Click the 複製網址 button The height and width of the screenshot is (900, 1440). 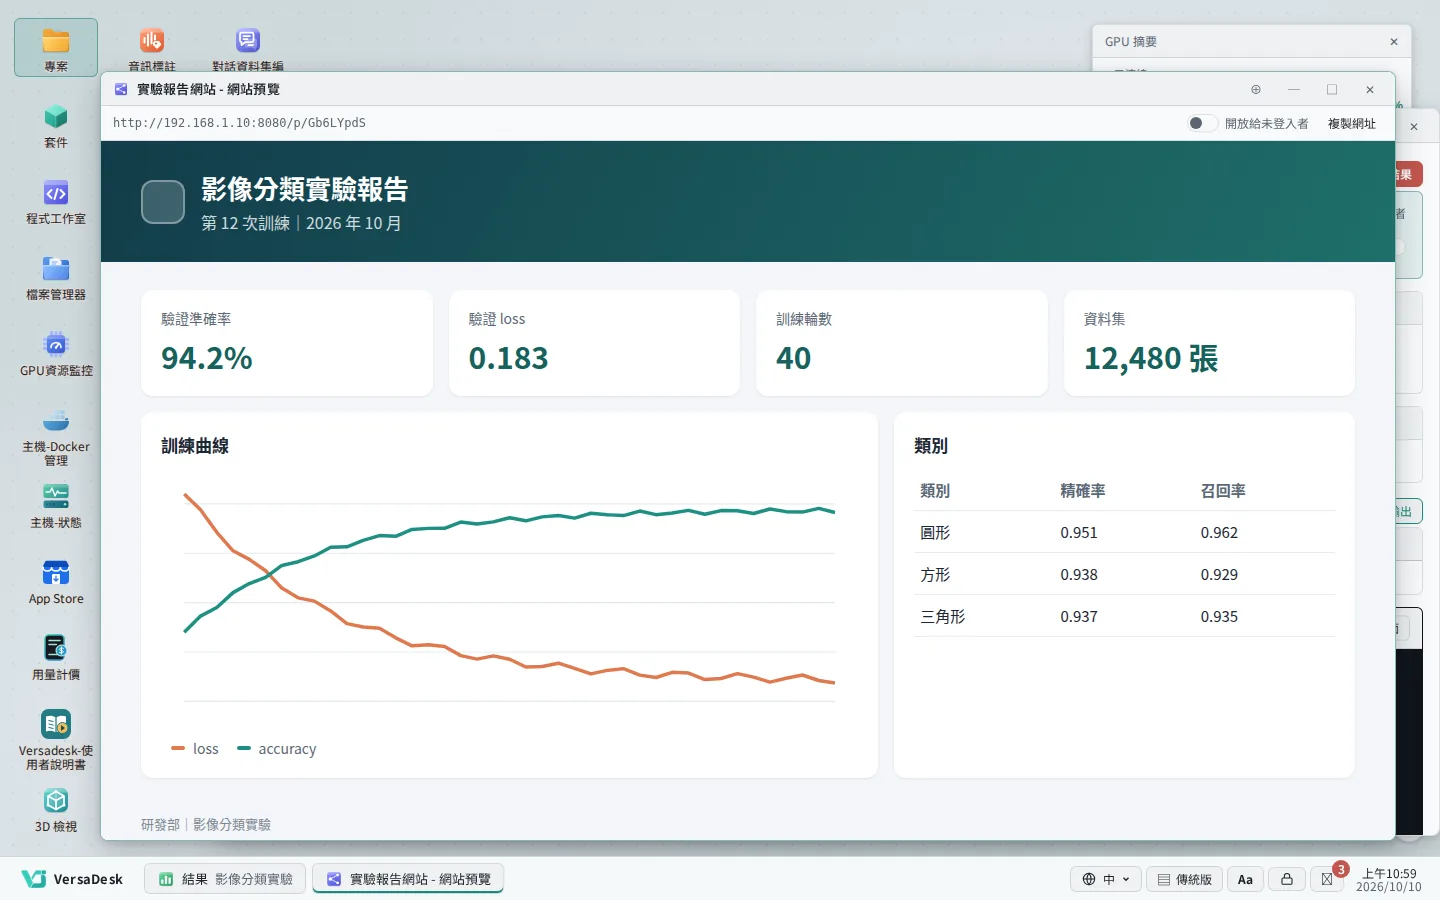(x=1352, y=123)
